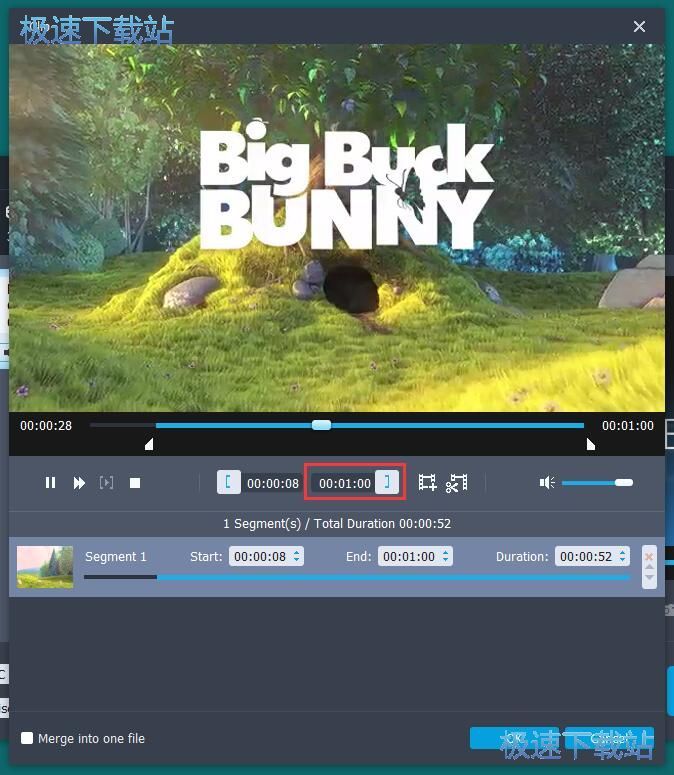
Task: Click Segment 1 Duration stepper arrows
Action: point(623,557)
